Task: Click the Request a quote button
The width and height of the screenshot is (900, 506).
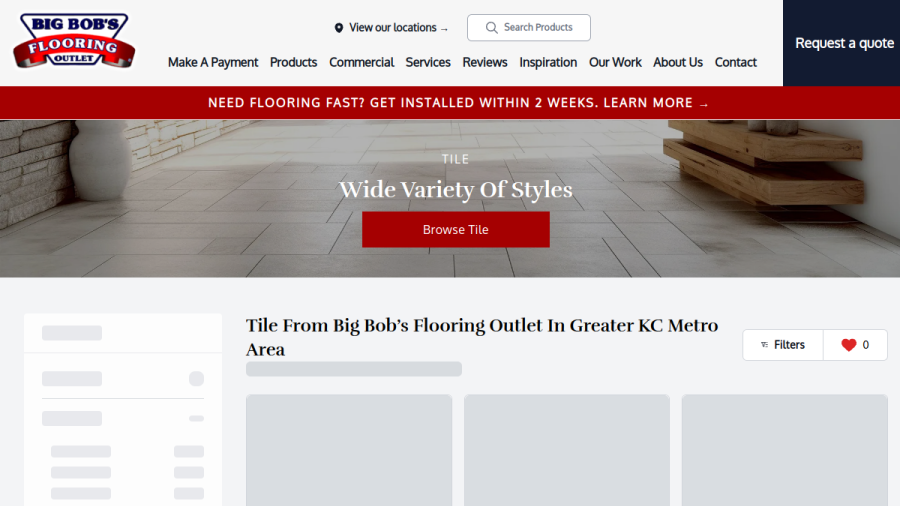Action: coord(841,43)
